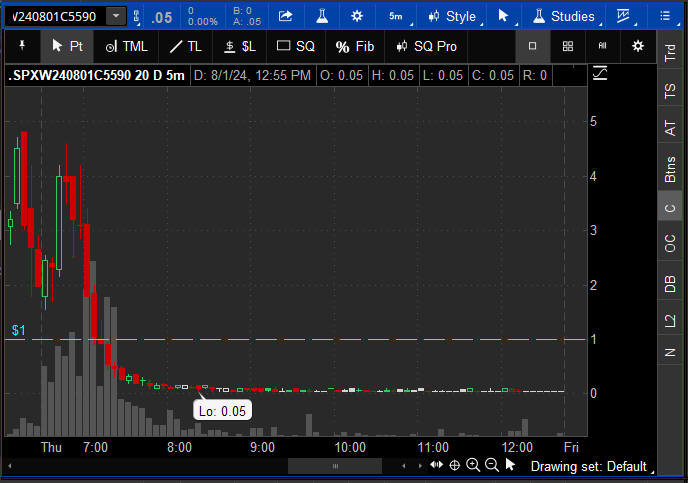
Task: Open the Btns sidebar tab
Action: pyautogui.click(x=670, y=169)
